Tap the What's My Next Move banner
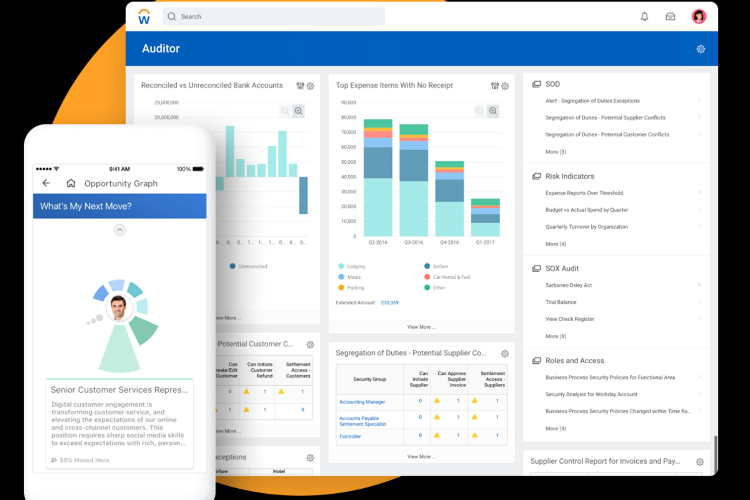750x500 pixels. tap(120, 206)
